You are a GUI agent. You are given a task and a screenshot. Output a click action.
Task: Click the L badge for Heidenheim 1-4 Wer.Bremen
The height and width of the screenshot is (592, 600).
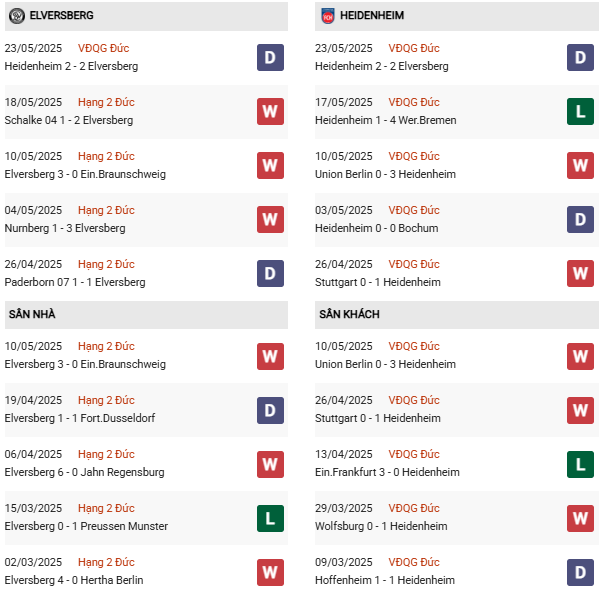point(581,111)
